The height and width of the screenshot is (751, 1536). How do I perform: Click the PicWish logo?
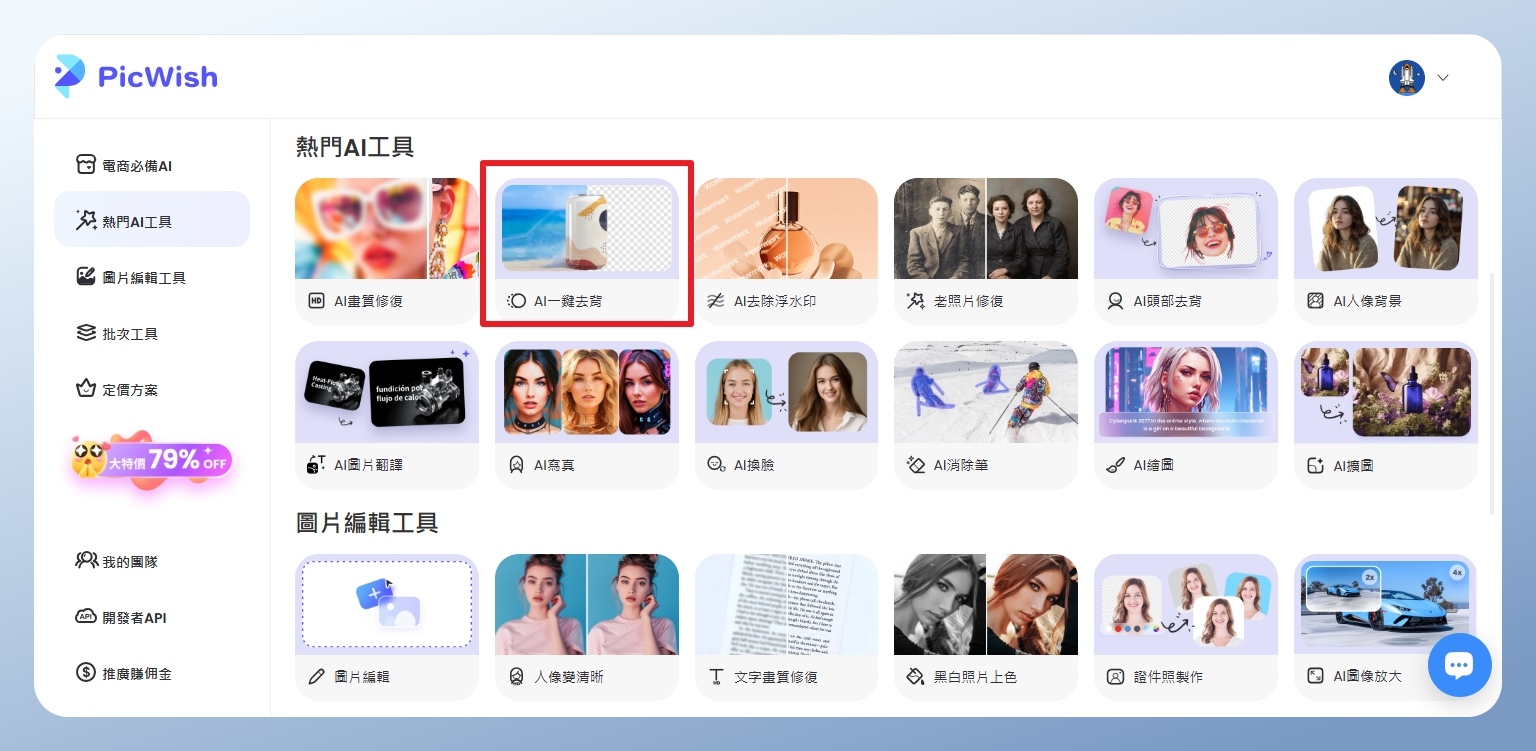[x=136, y=77]
